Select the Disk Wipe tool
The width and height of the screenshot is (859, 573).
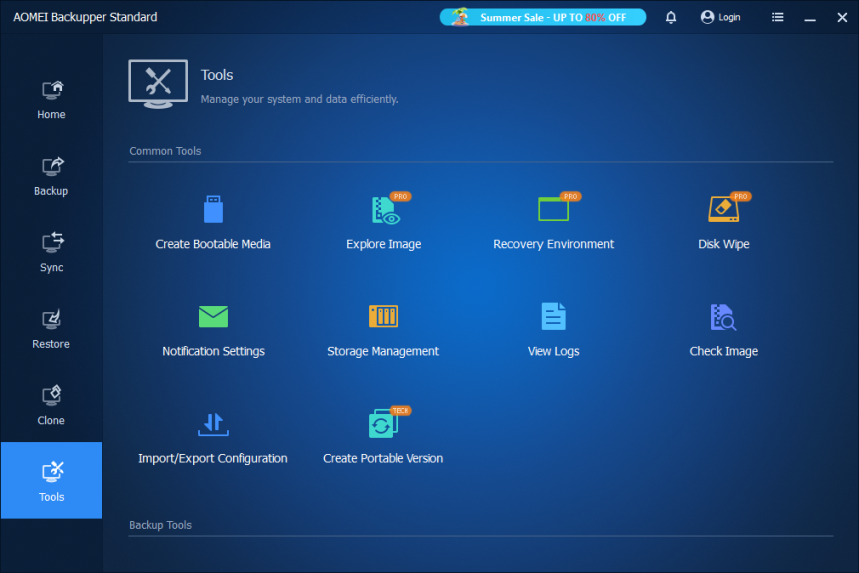tap(723, 210)
